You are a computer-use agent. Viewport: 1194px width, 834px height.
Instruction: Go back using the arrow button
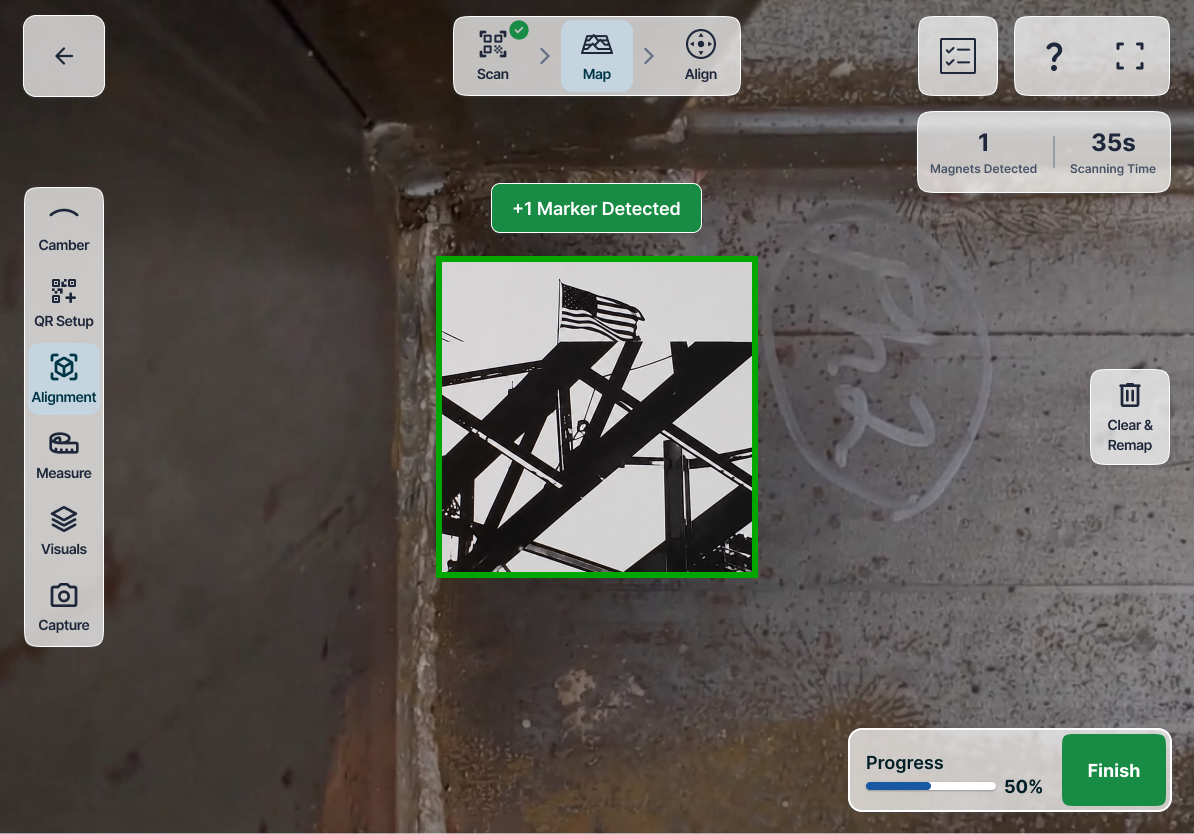tap(64, 56)
